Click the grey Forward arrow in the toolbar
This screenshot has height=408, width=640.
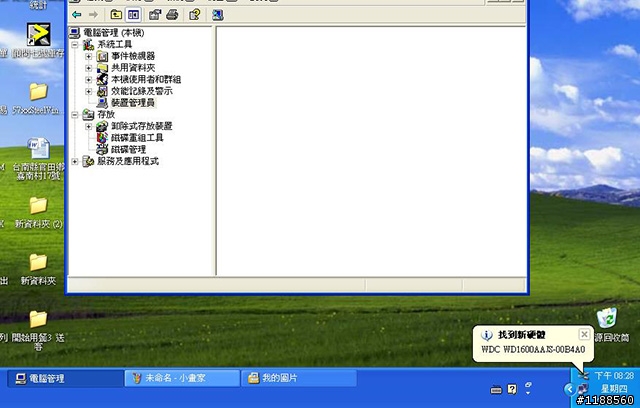pos(93,15)
